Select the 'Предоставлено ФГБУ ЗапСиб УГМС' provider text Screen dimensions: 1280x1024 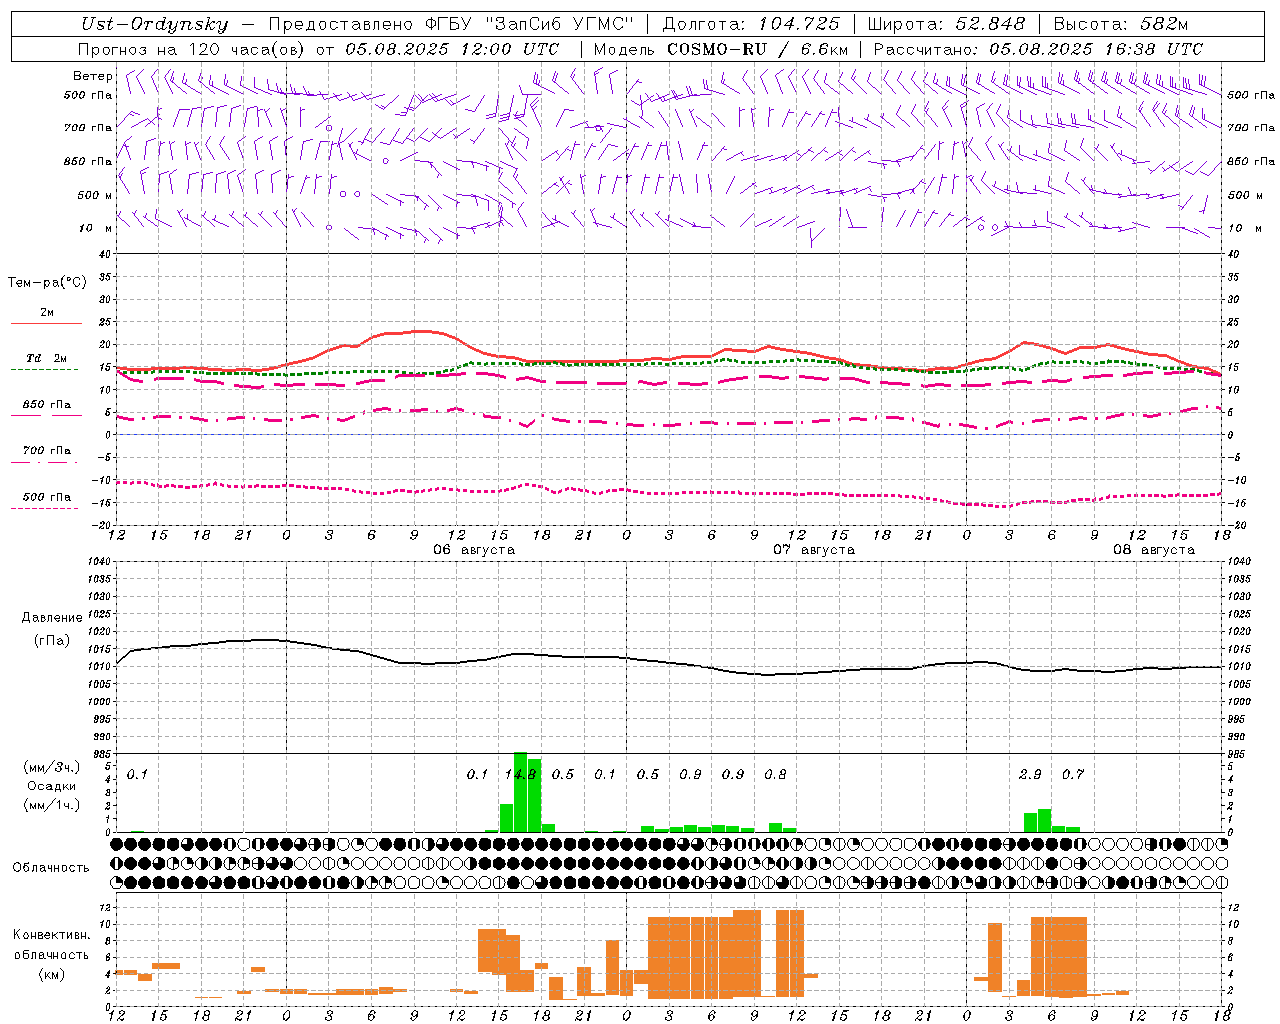(451, 24)
